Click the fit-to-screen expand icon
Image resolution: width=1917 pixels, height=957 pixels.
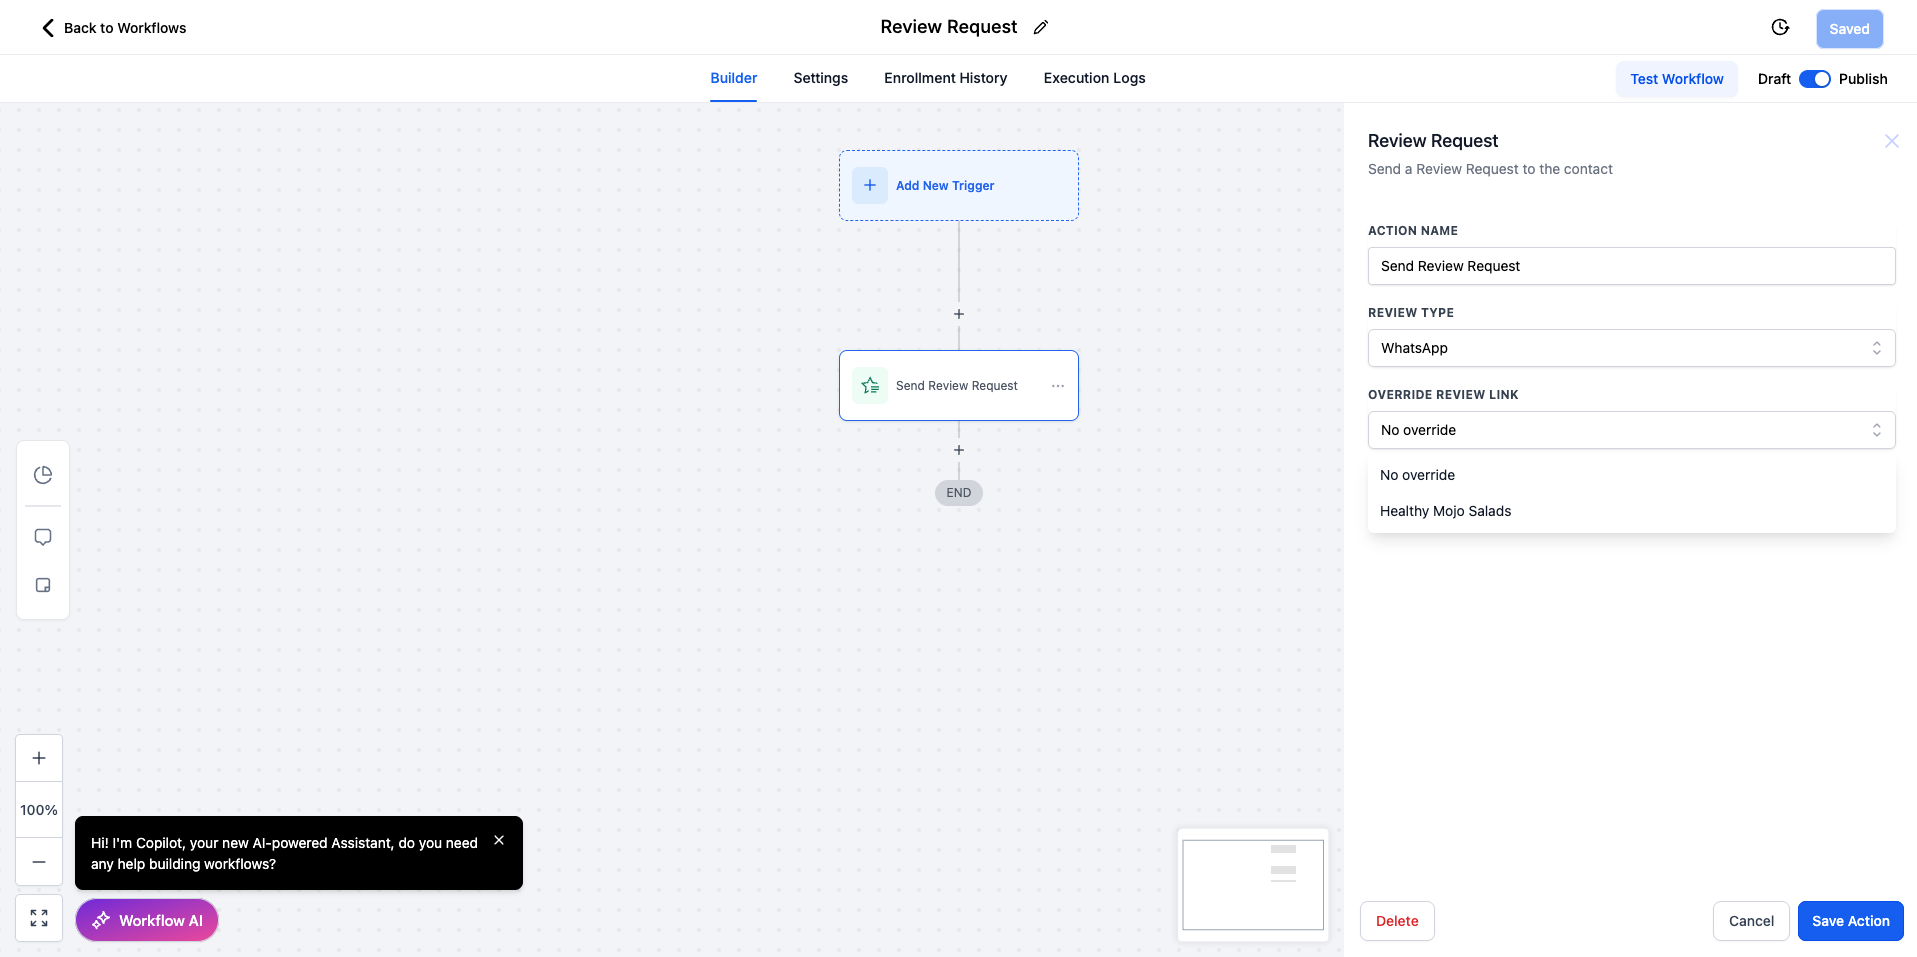pyautogui.click(x=39, y=918)
